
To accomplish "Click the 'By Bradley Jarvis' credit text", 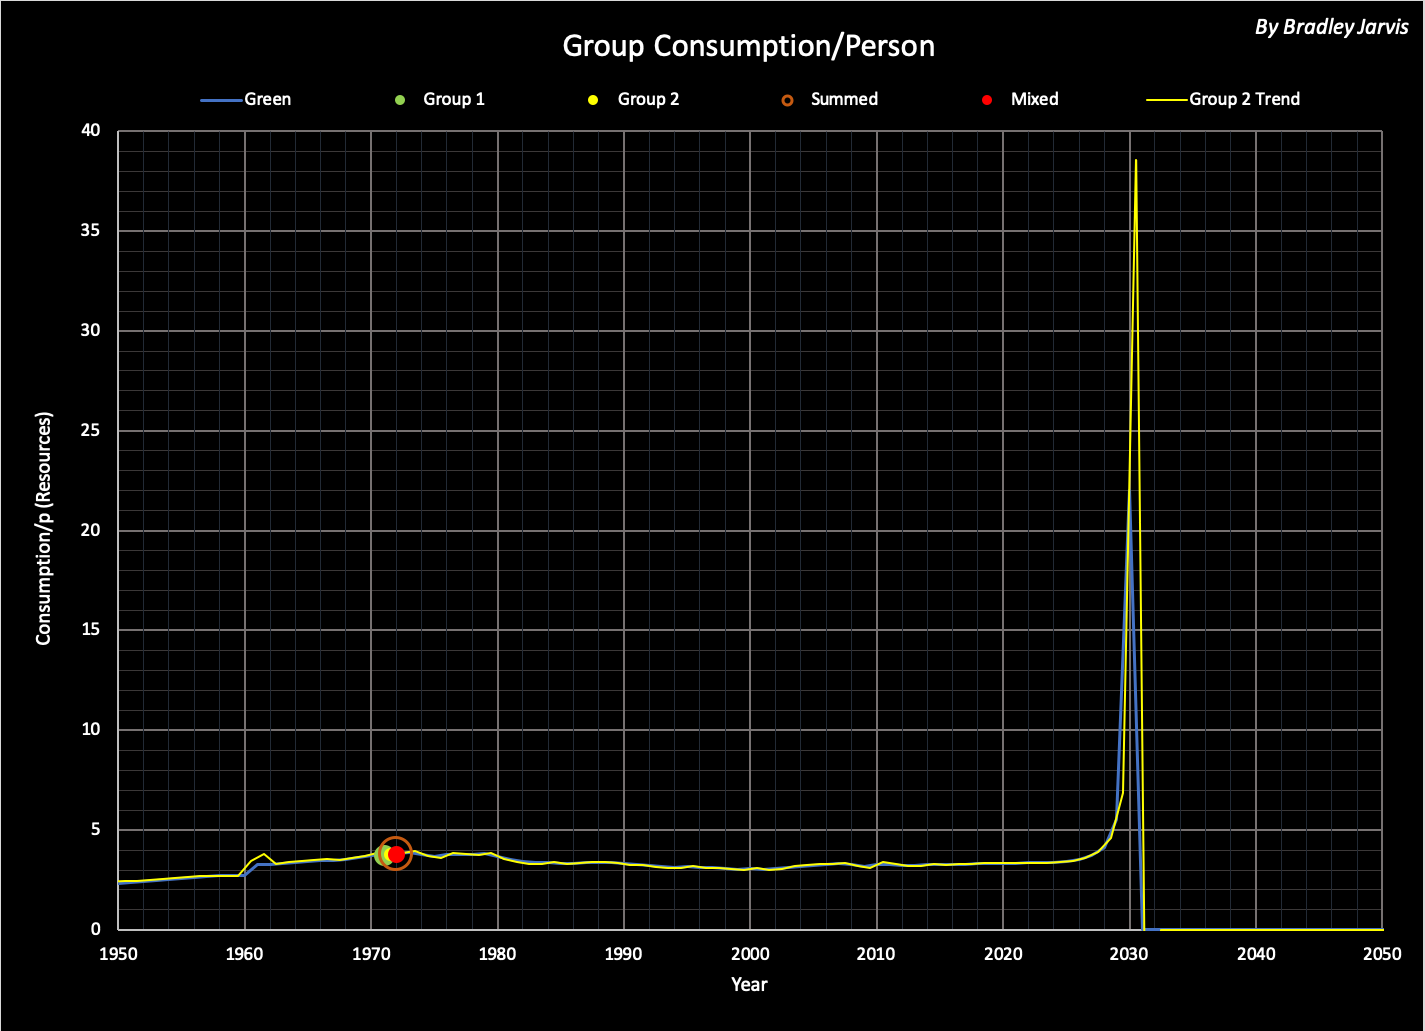I will [x=1331, y=27].
